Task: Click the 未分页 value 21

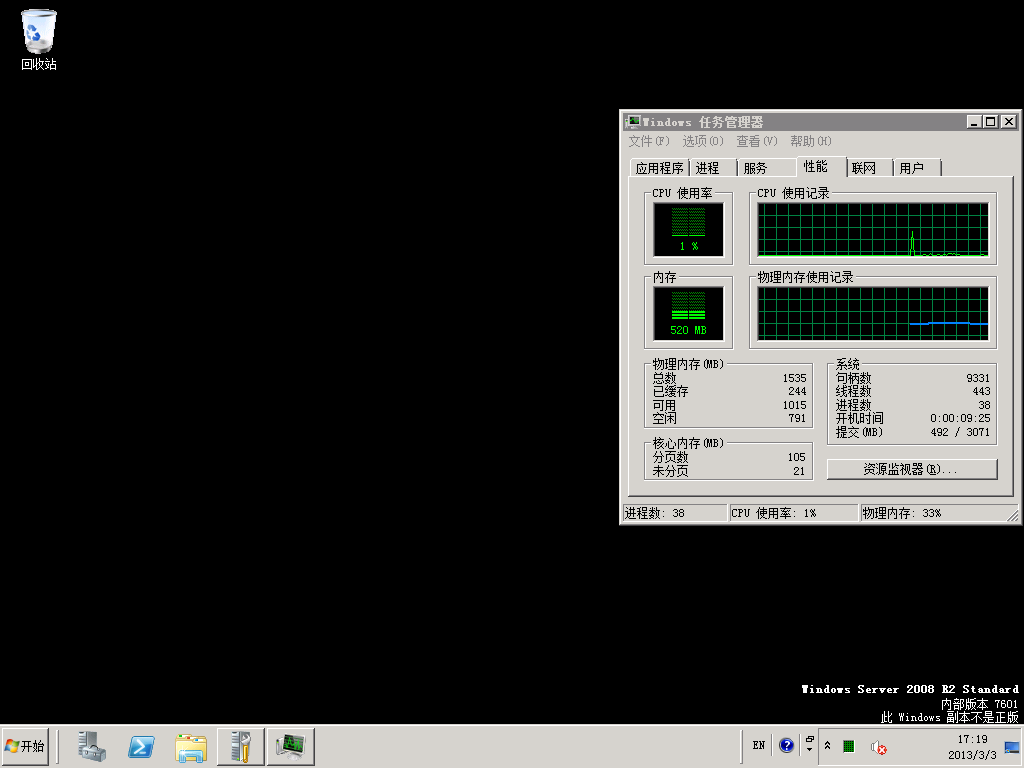Action: 799,471
